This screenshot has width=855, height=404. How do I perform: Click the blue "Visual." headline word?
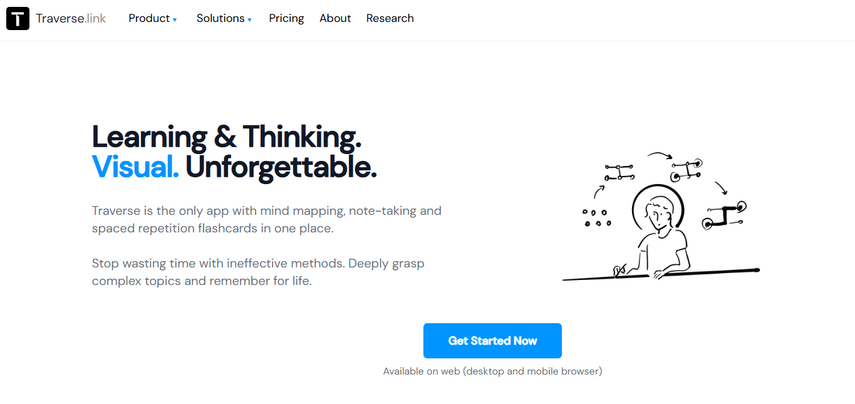click(135, 166)
